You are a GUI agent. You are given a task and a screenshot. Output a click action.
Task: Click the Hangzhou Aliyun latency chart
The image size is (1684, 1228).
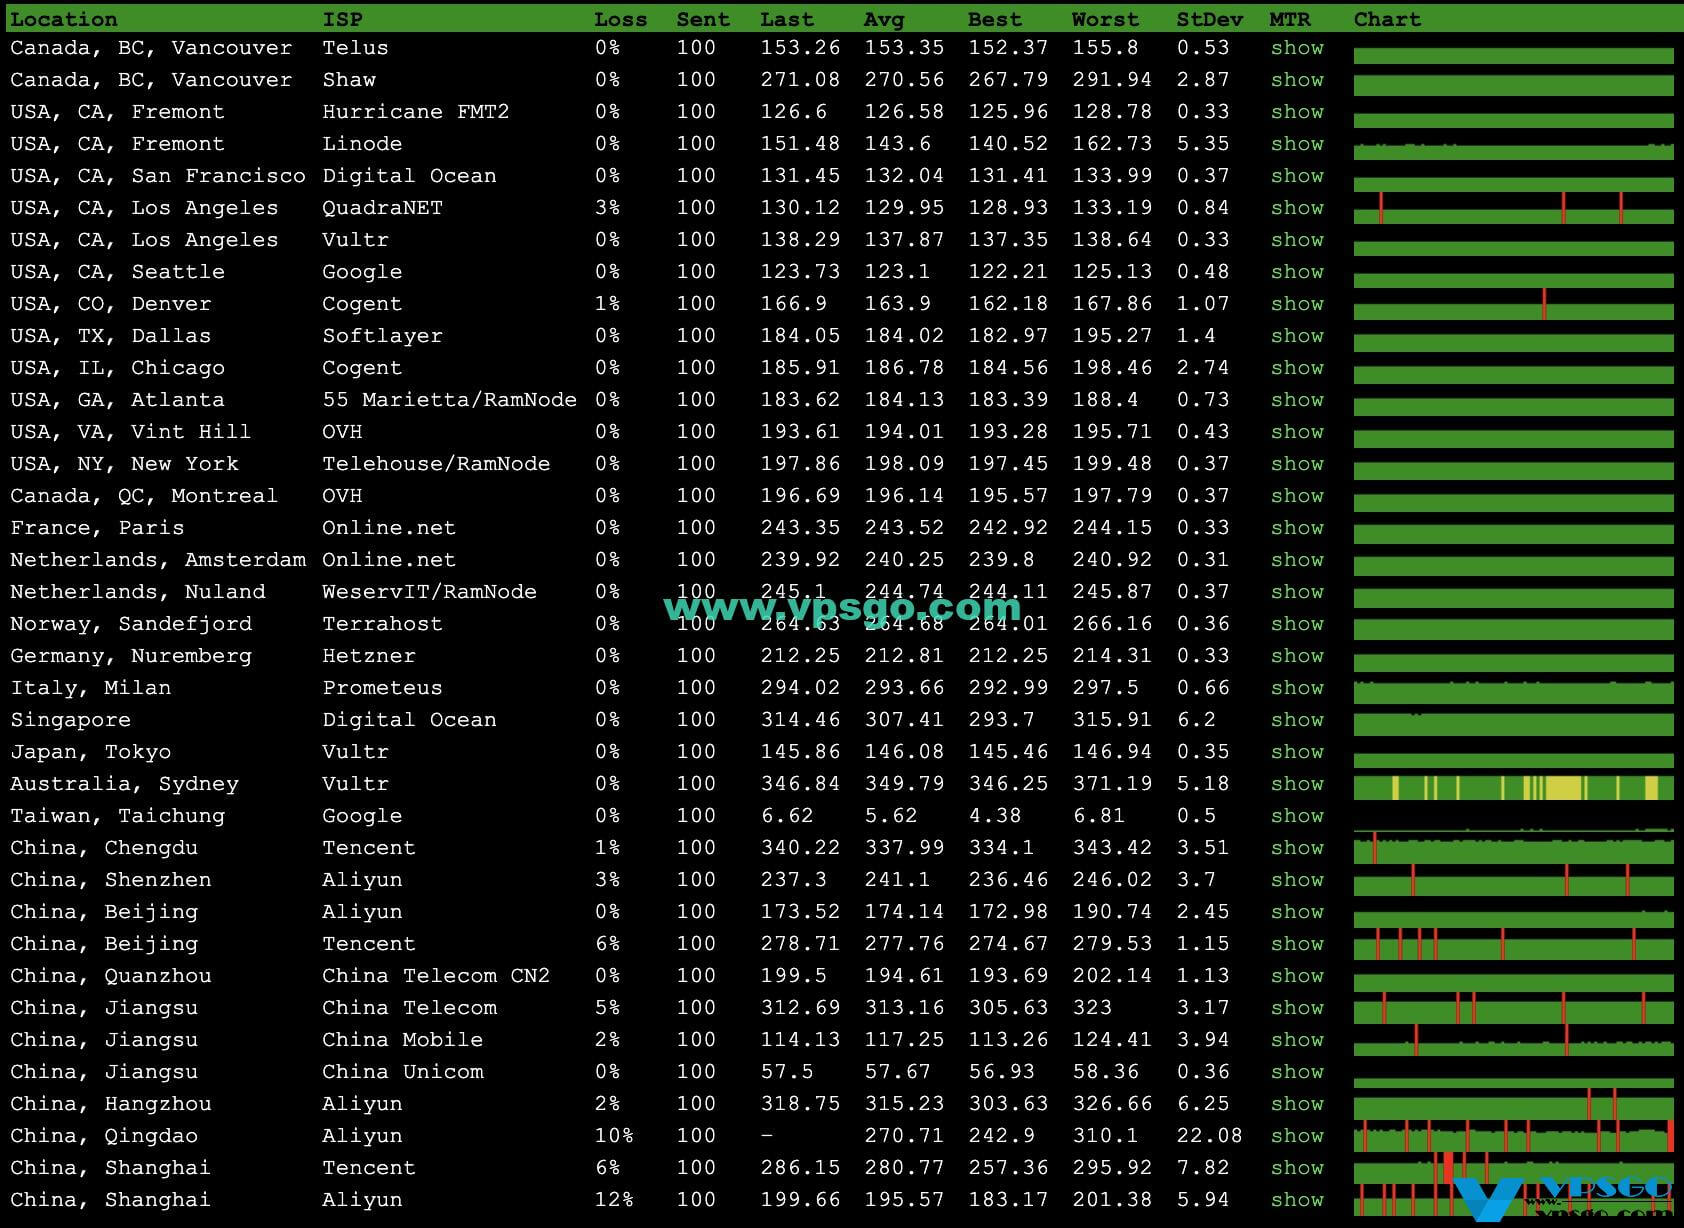pyautogui.click(x=1513, y=1106)
